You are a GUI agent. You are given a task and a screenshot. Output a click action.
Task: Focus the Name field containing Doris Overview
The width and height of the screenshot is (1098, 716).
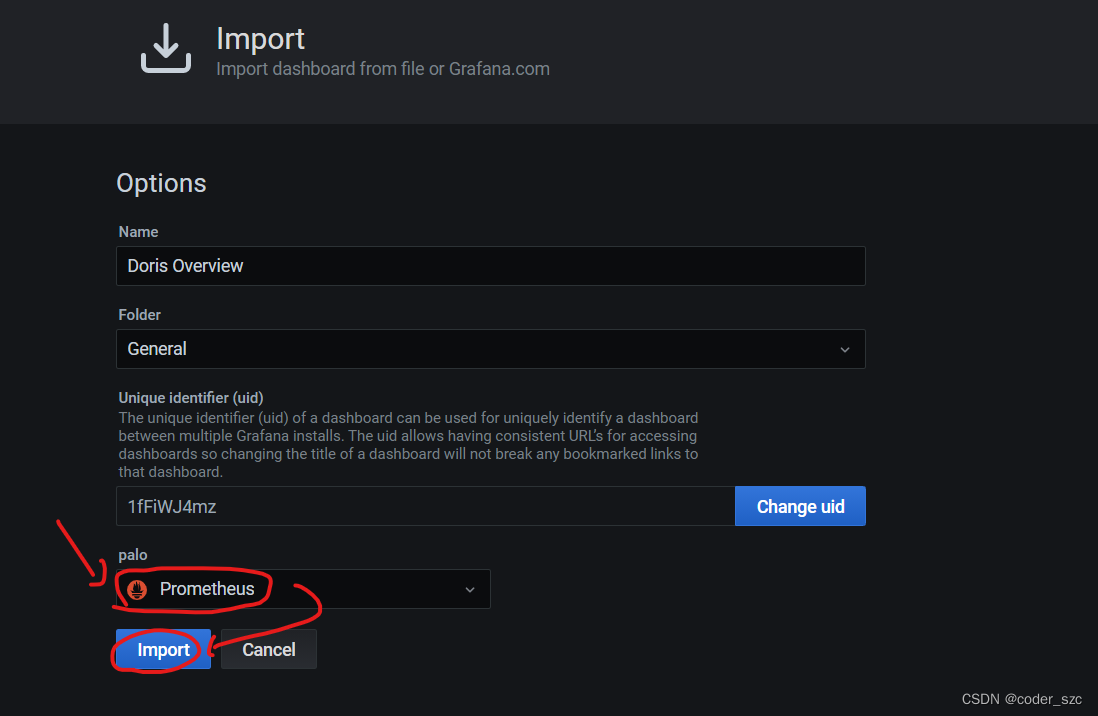490,266
